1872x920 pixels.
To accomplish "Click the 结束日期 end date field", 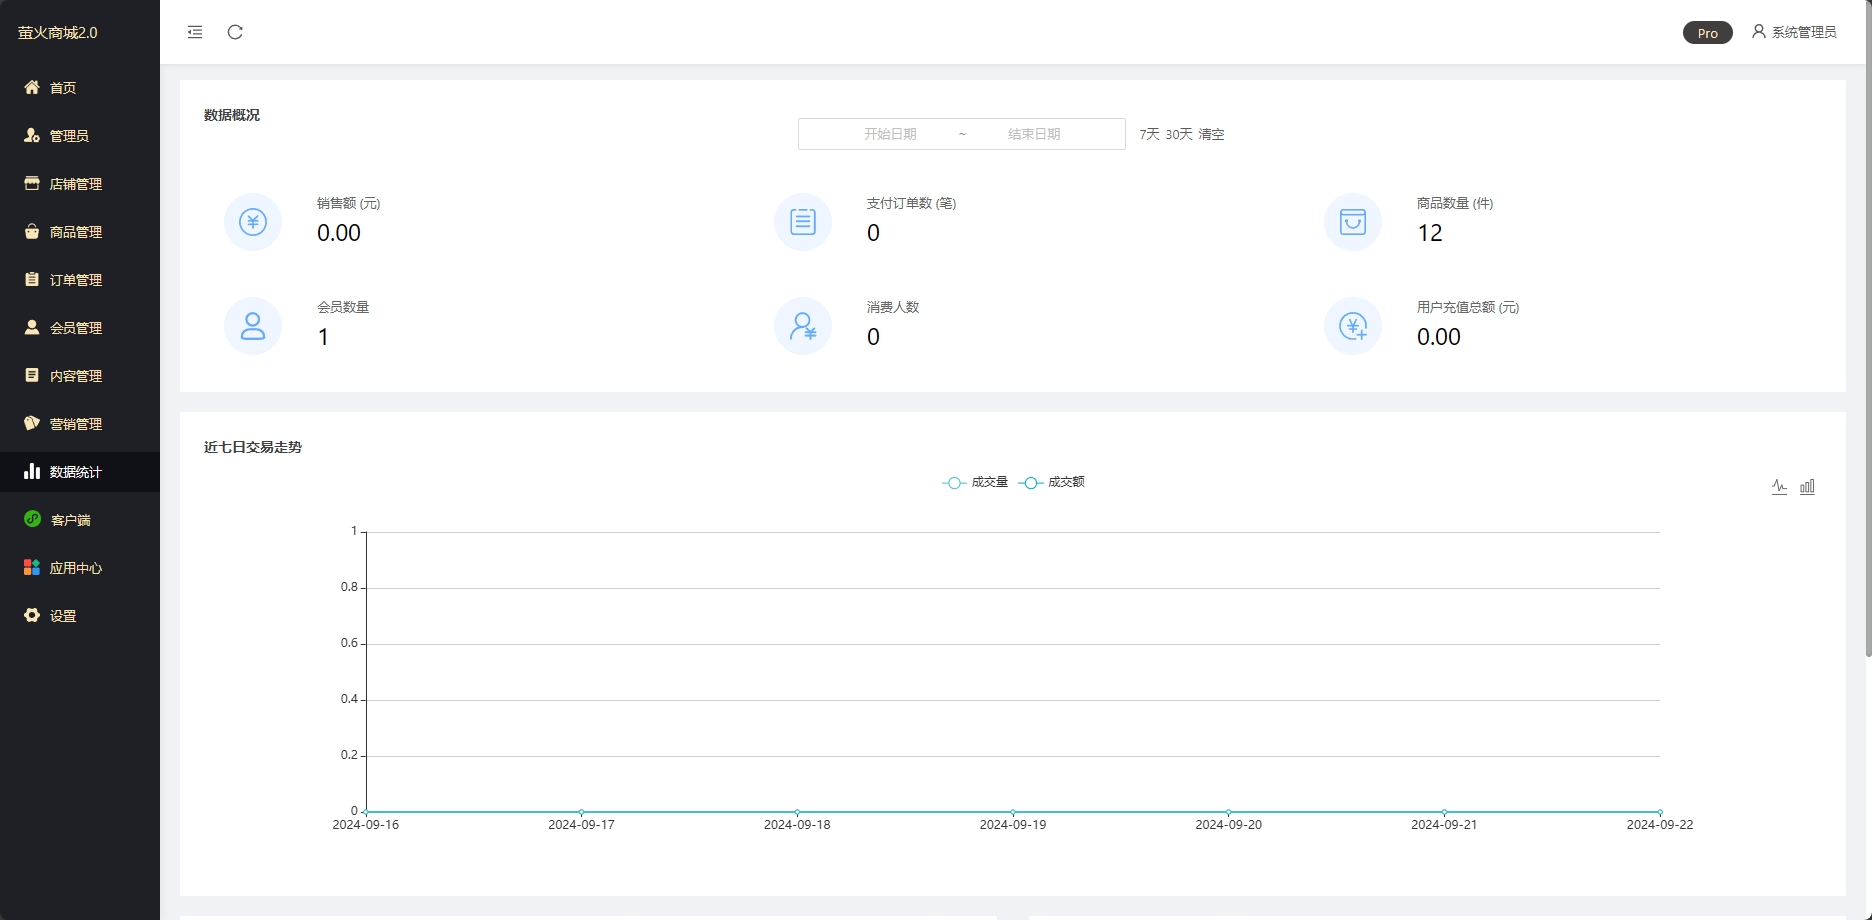I will (x=1034, y=134).
